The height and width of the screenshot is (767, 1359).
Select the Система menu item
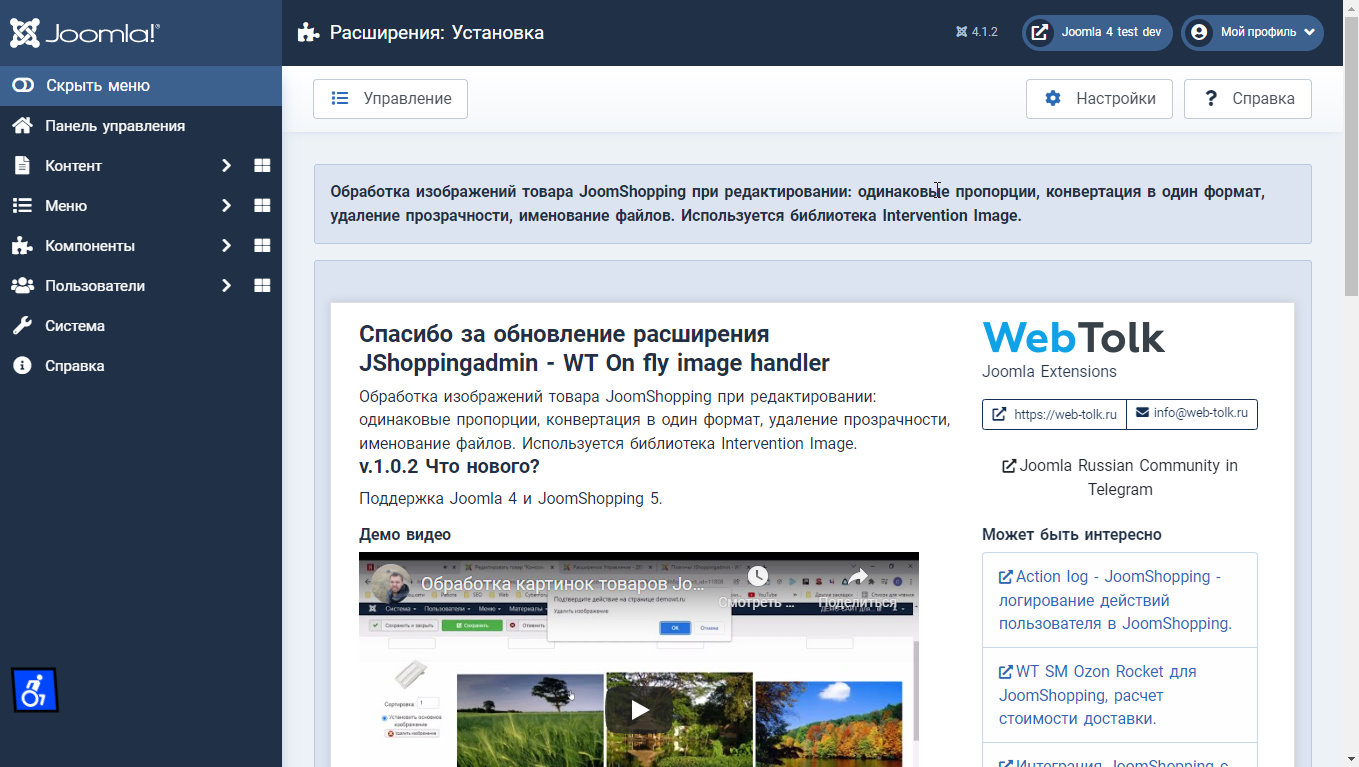tap(75, 326)
